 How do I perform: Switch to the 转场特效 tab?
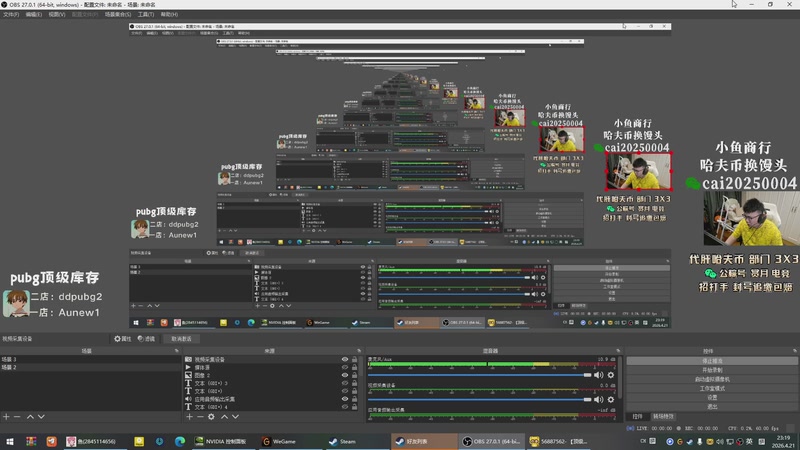(663, 417)
